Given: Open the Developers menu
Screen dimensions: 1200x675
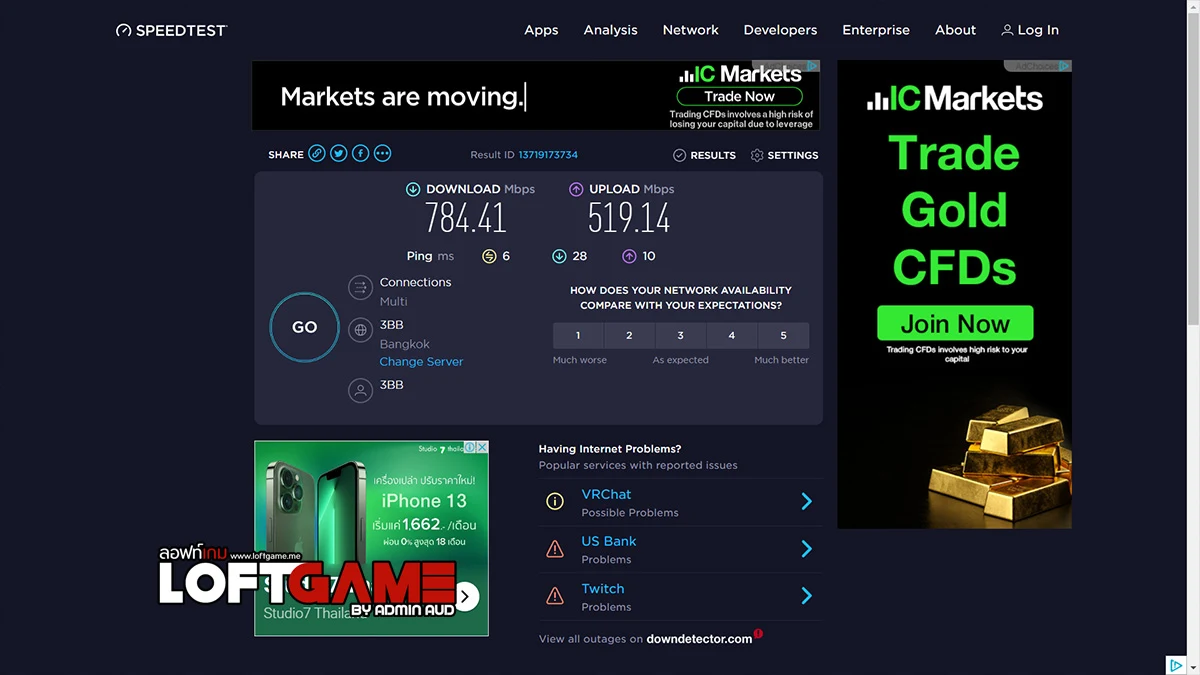Looking at the screenshot, I should [x=780, y=30].
